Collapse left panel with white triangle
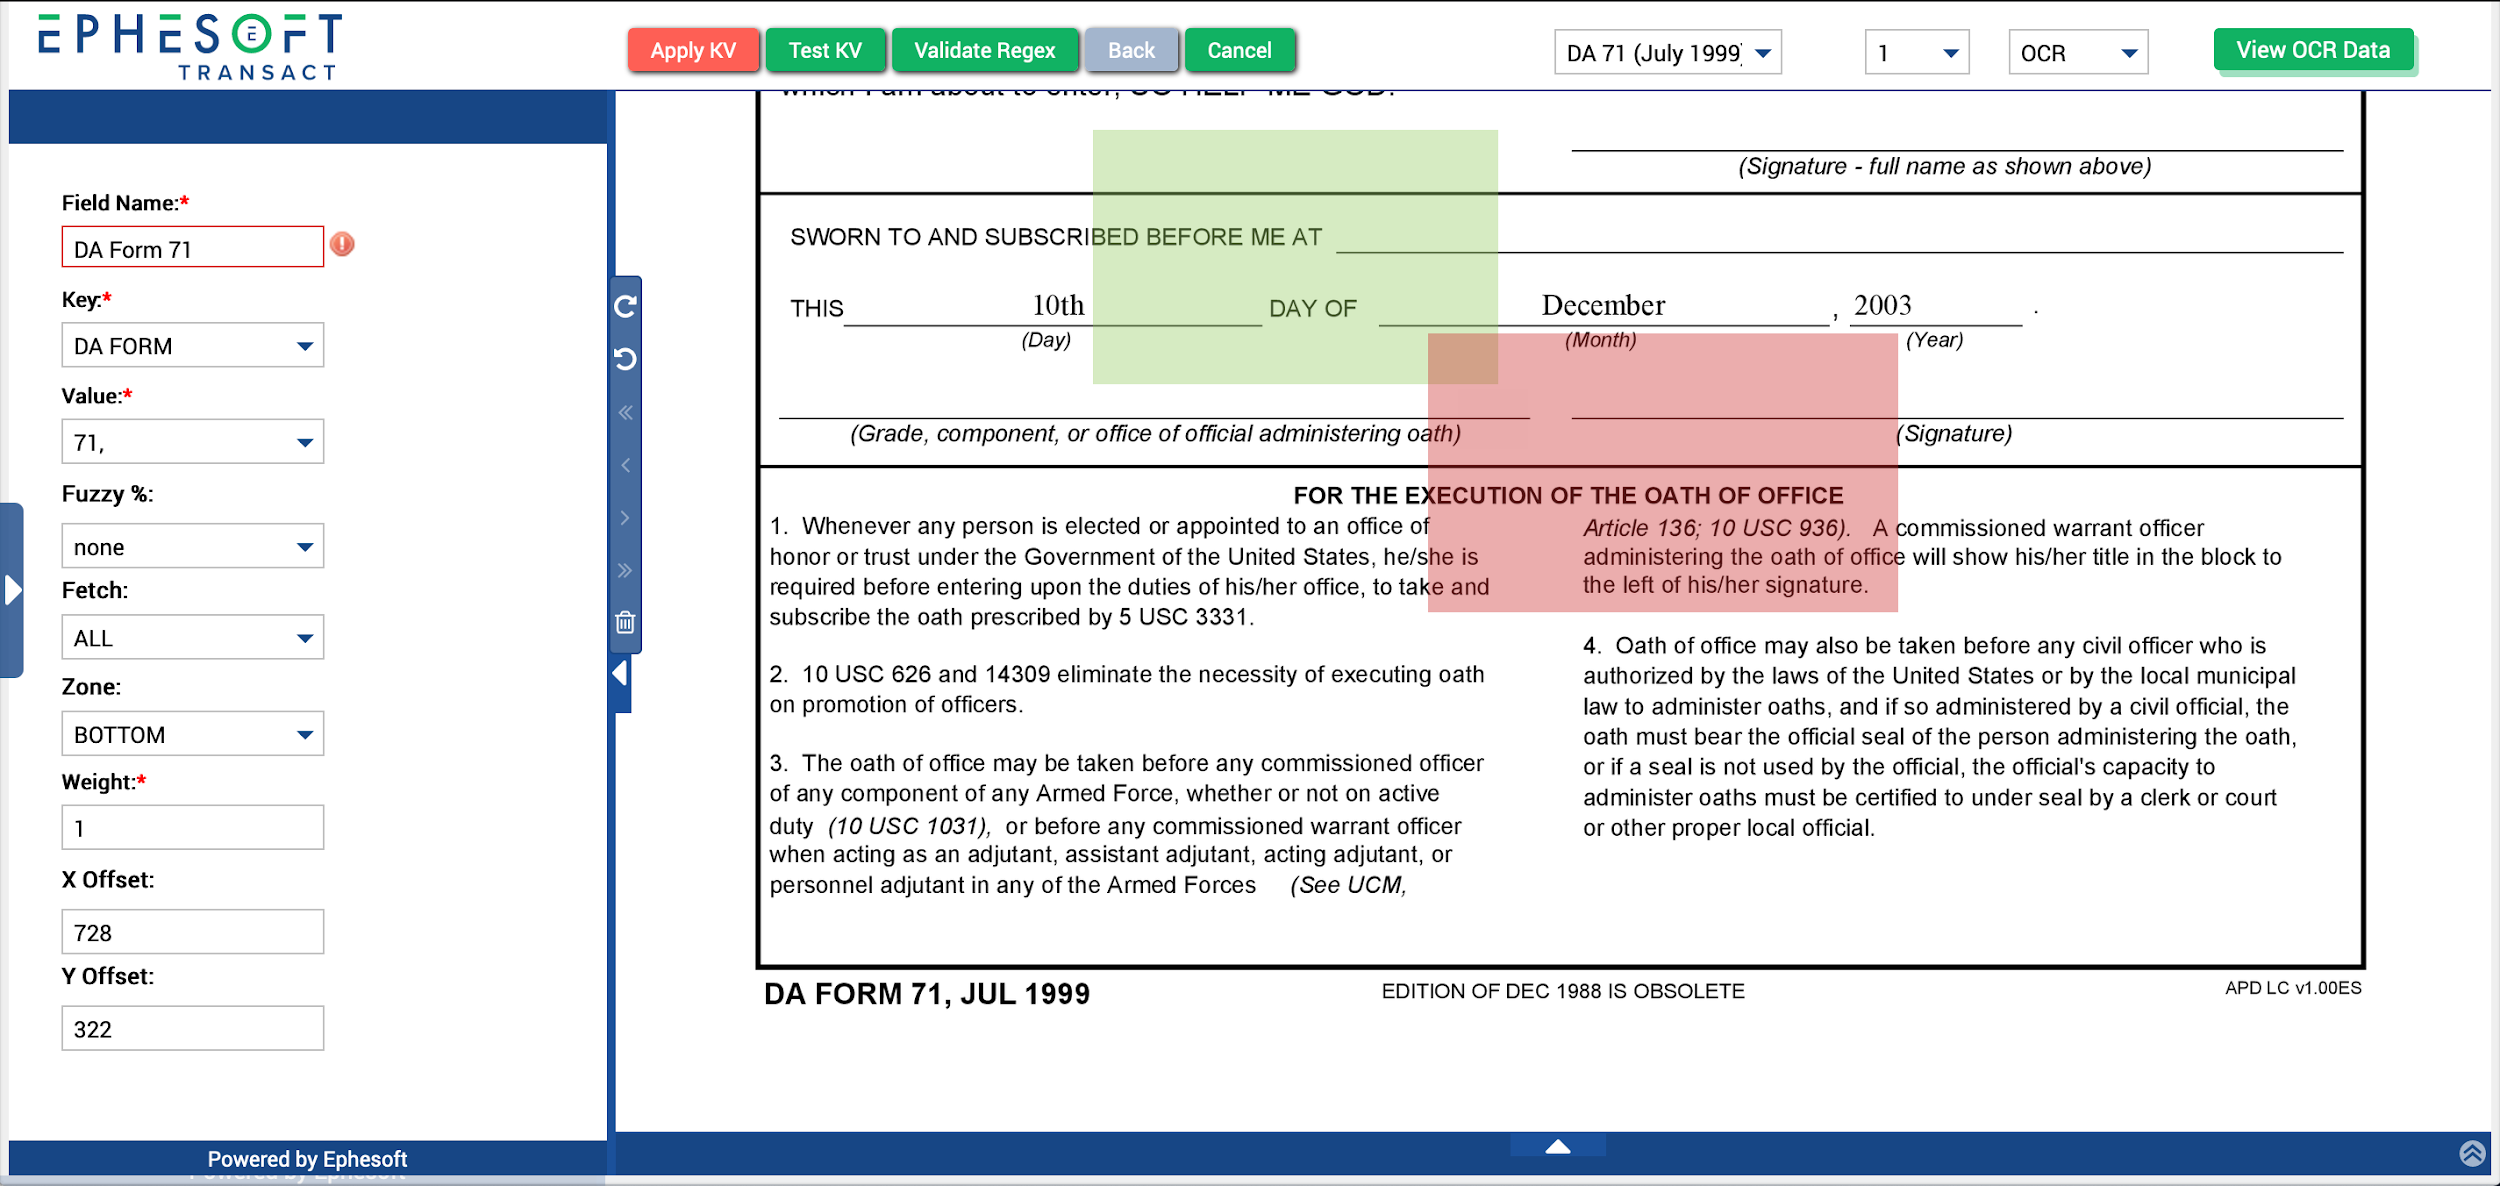The width and height of the screenshot is (2500, 1186). pyautogui.click(x=621, y=674)
